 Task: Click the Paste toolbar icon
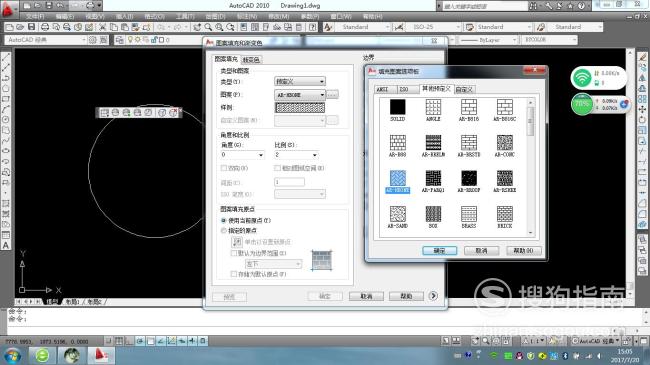124,27
